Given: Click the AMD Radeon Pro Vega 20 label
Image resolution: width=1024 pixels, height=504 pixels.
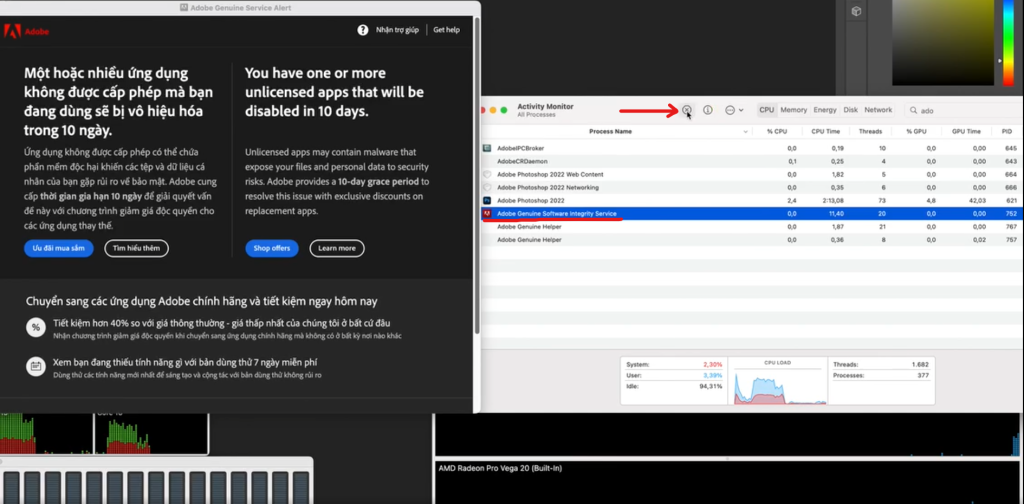Looking at the screenshot, I should click(500, 468).
